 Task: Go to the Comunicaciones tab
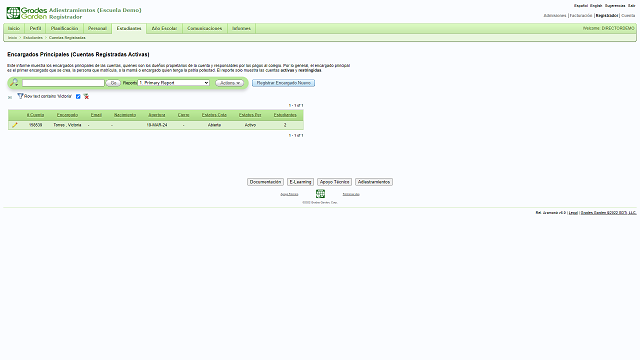coord(204,28)
